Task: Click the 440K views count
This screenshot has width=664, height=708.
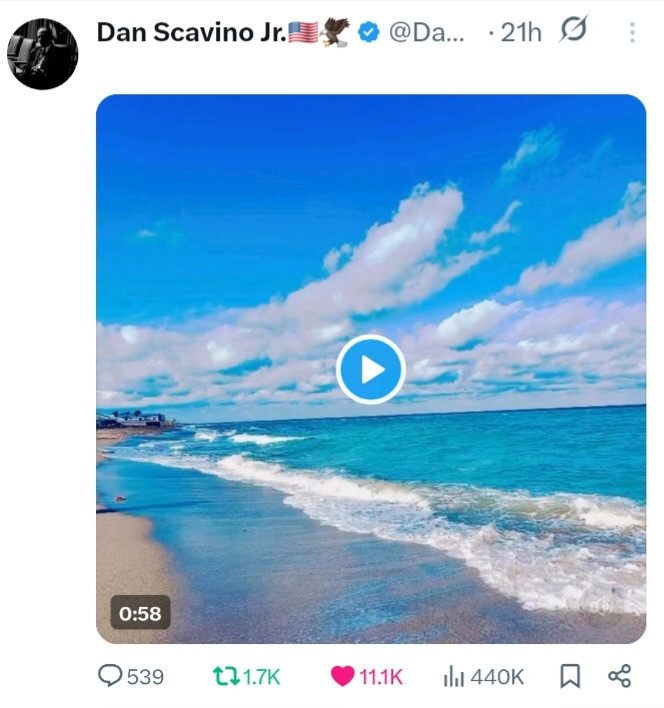Action: click(497, 677)
